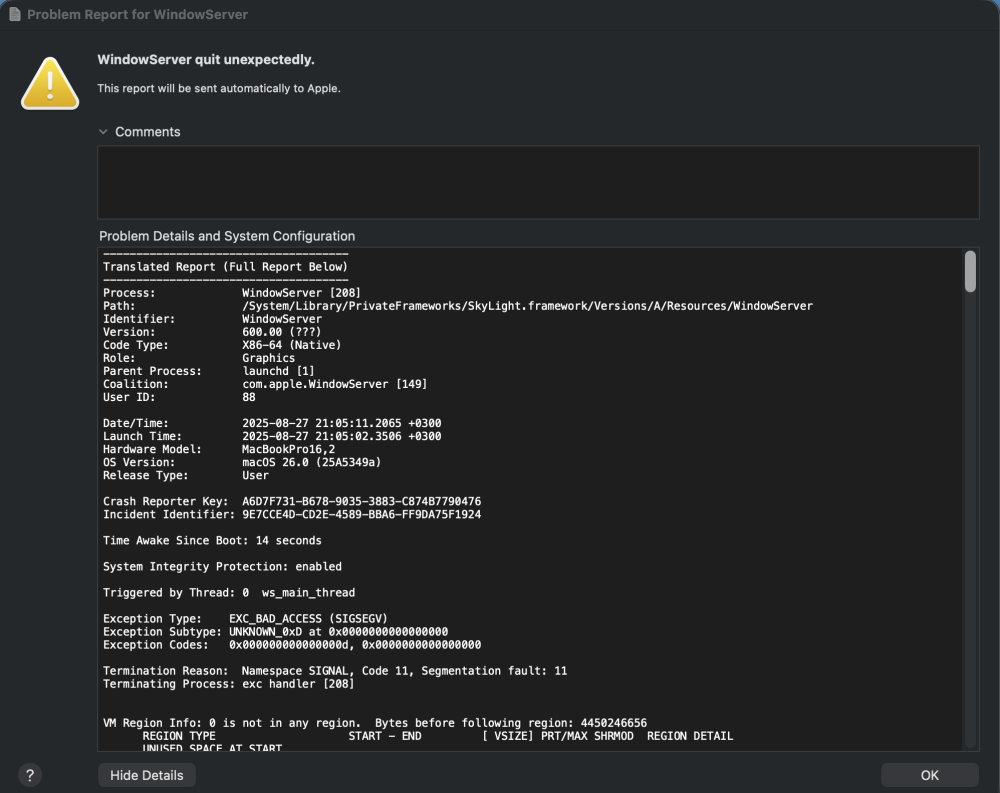Click 'Problem Details and System Configuration' label
Image resolution: width=1000 pixels, height=793 pixels.
click(227, 236)
